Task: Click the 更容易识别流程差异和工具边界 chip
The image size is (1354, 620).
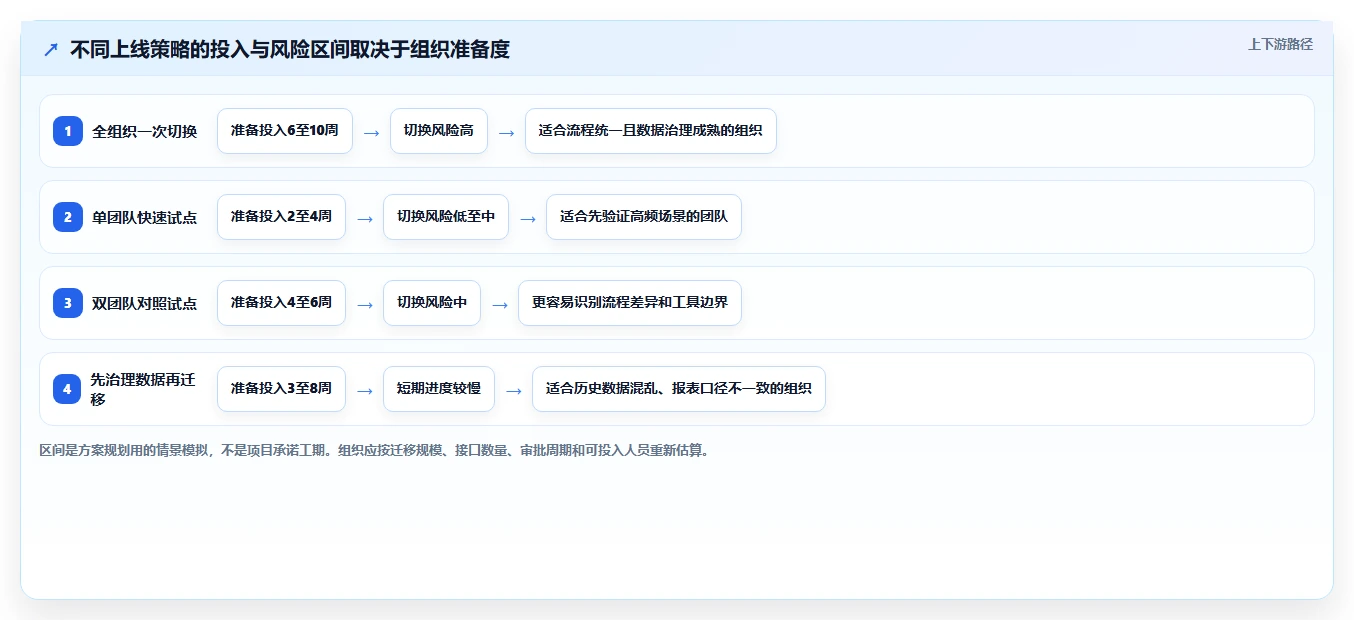Action: [x=630, y=303]
